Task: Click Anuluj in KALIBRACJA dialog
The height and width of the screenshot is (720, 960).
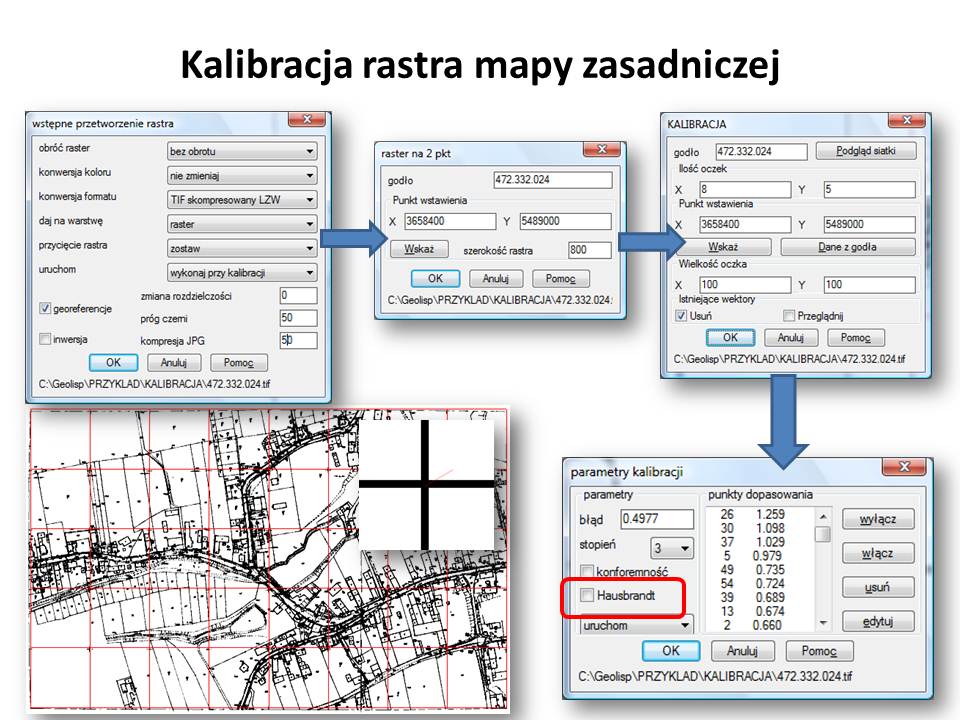Action: tap(790, 337)
